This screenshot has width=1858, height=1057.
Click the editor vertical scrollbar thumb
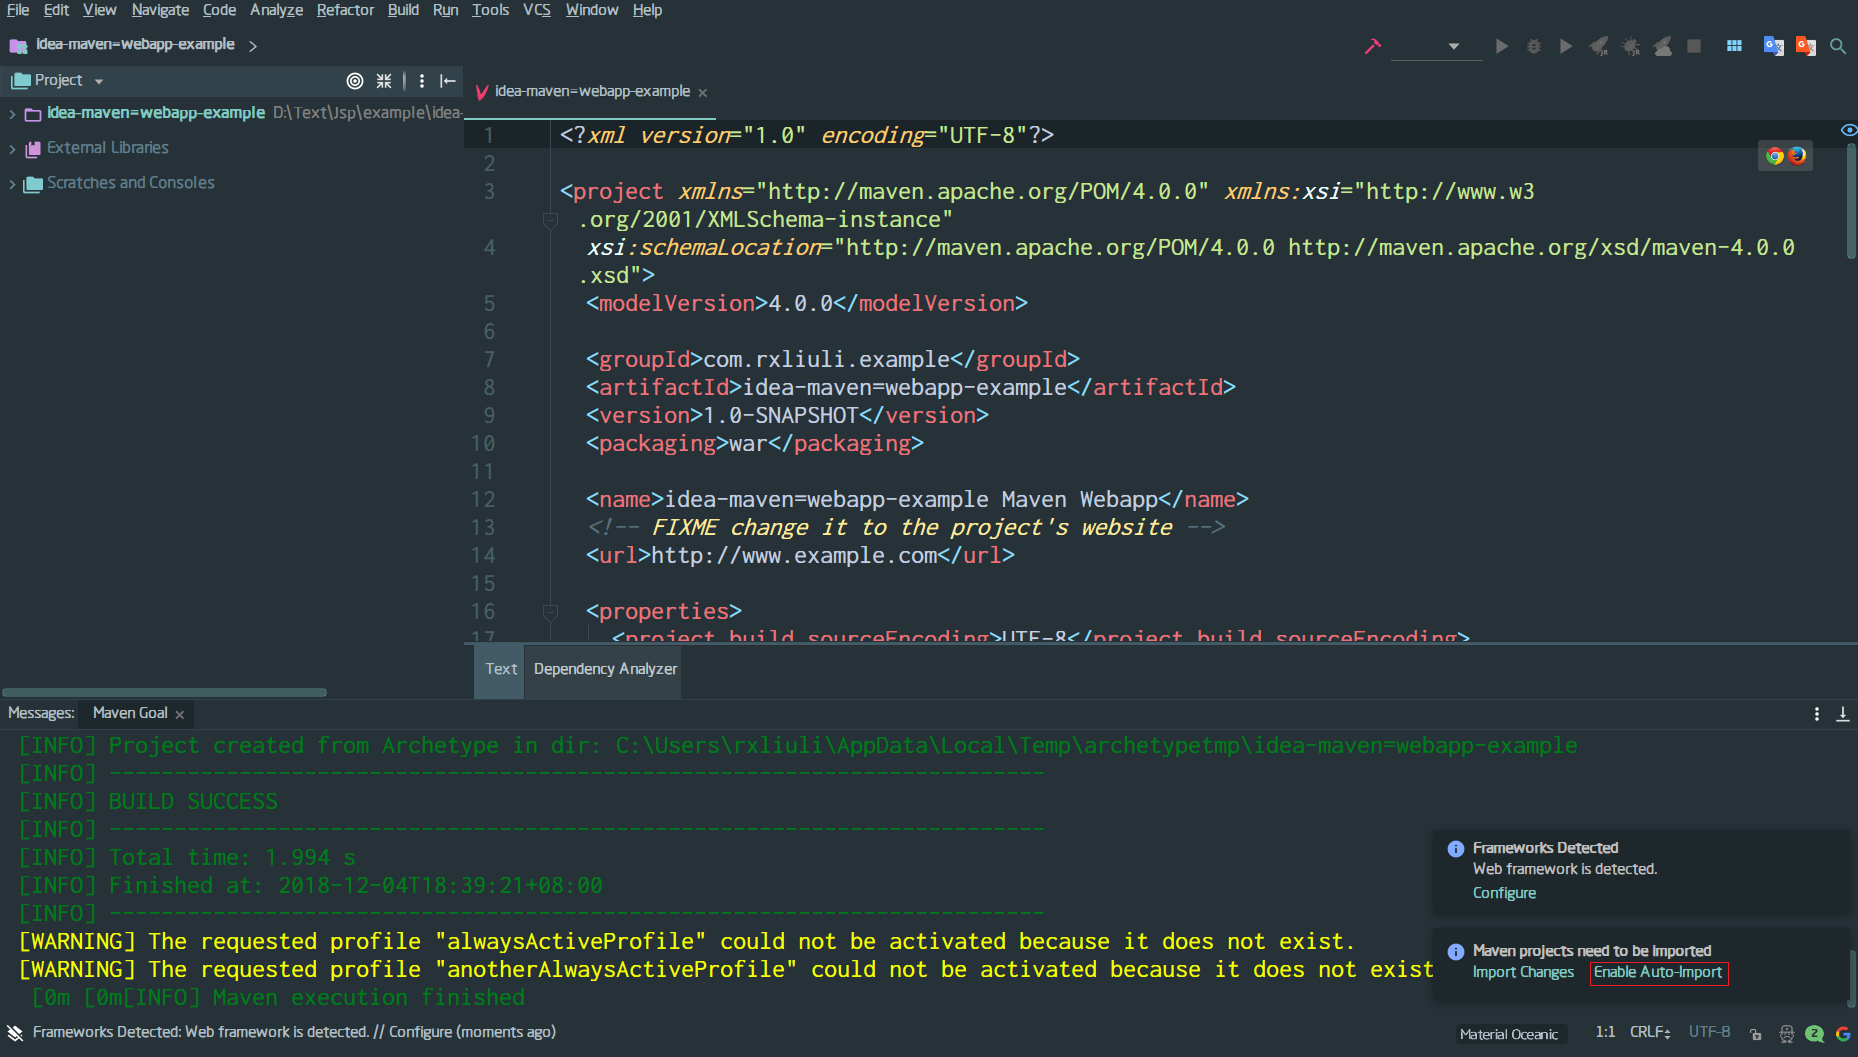[1852, 201]
